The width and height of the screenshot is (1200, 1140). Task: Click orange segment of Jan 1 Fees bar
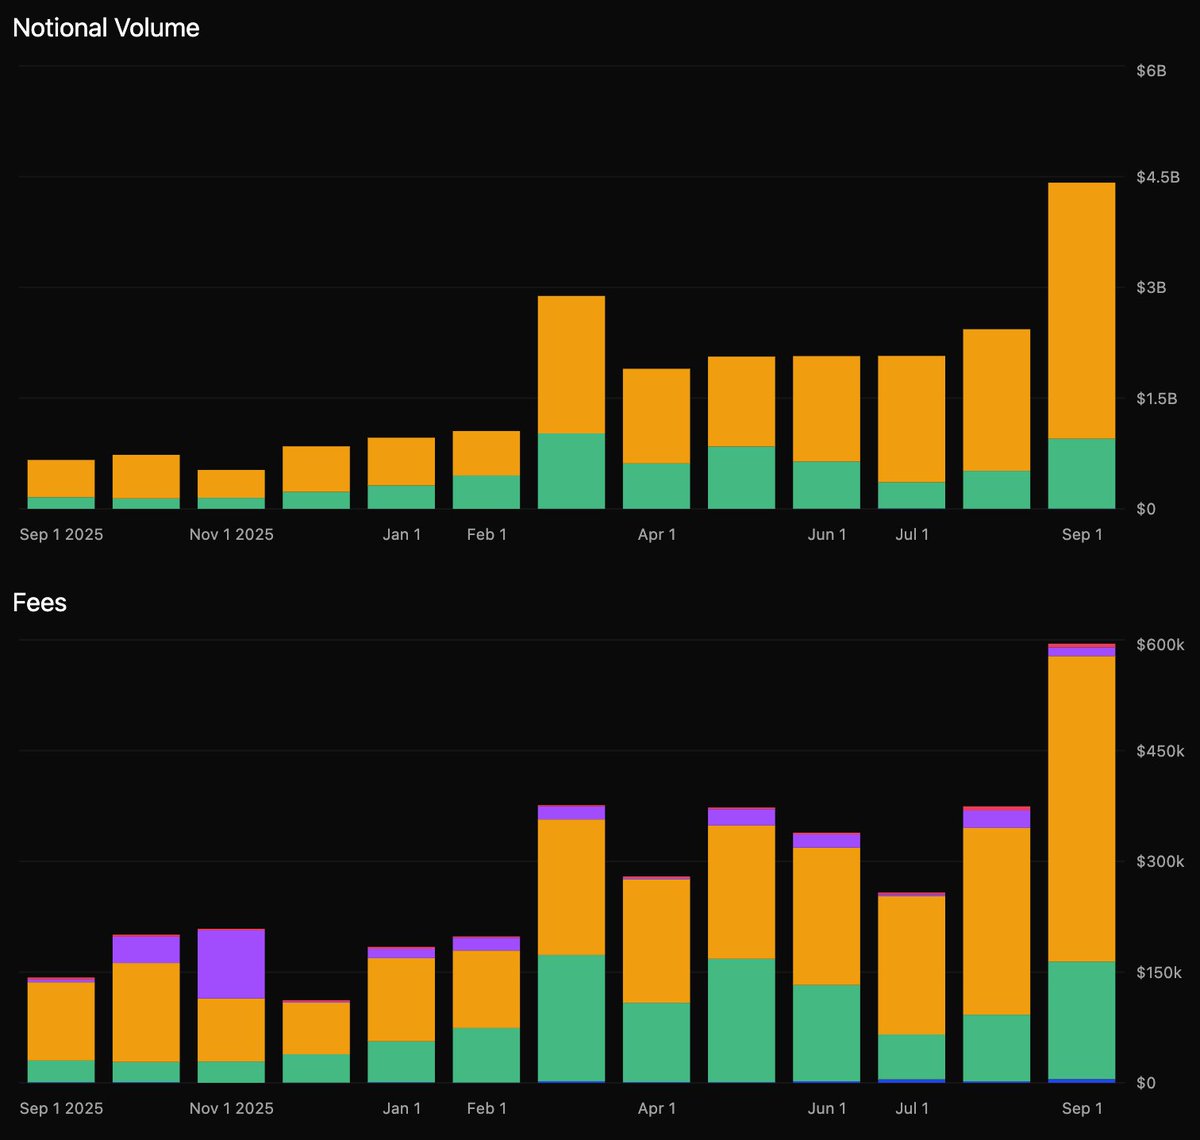(401, 1000)
